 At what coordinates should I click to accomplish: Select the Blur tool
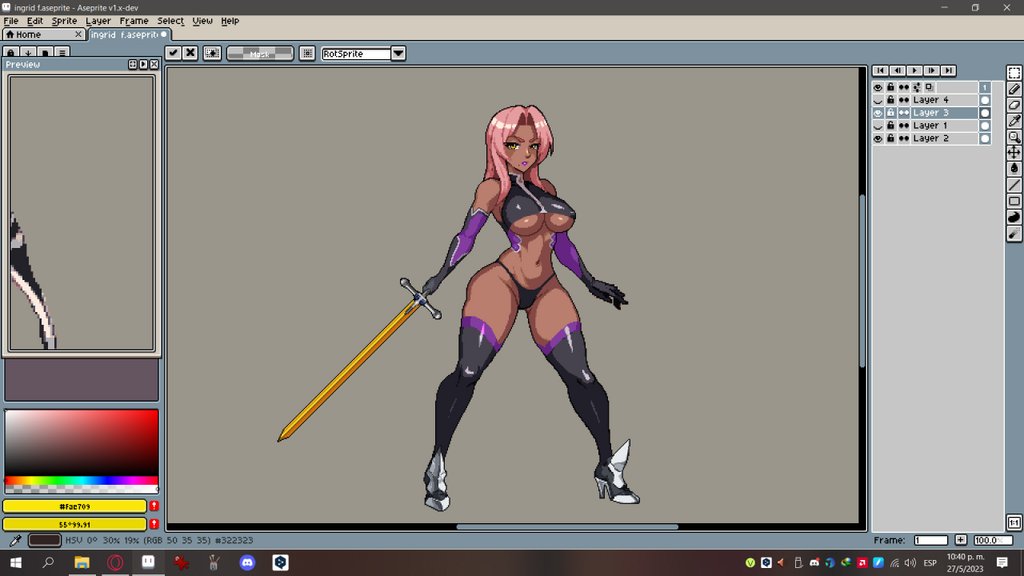(1014, 233)
